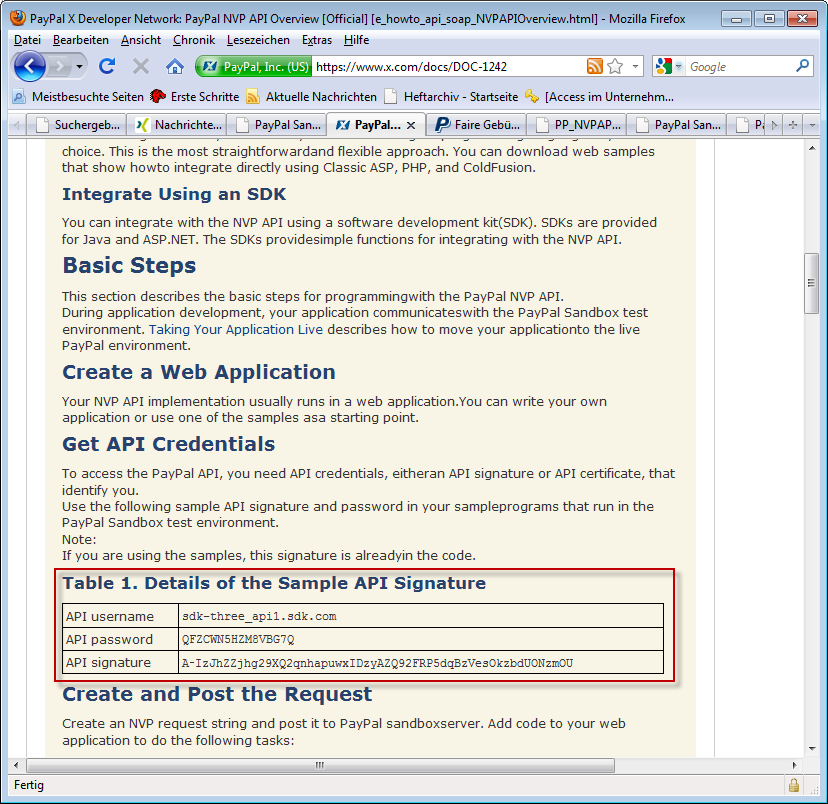Click the browser Back arrow button

point(30,66)
